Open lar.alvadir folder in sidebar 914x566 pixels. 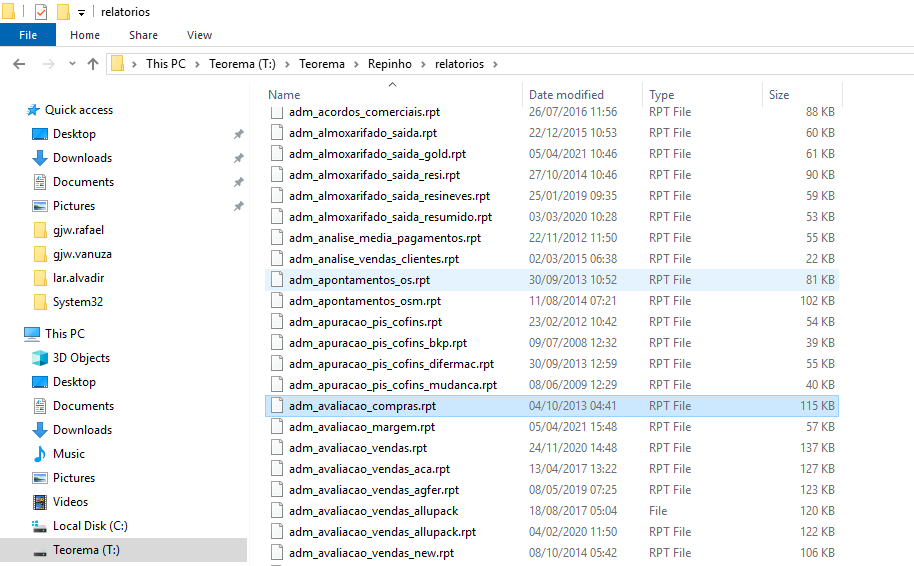(x=78, y=278)
